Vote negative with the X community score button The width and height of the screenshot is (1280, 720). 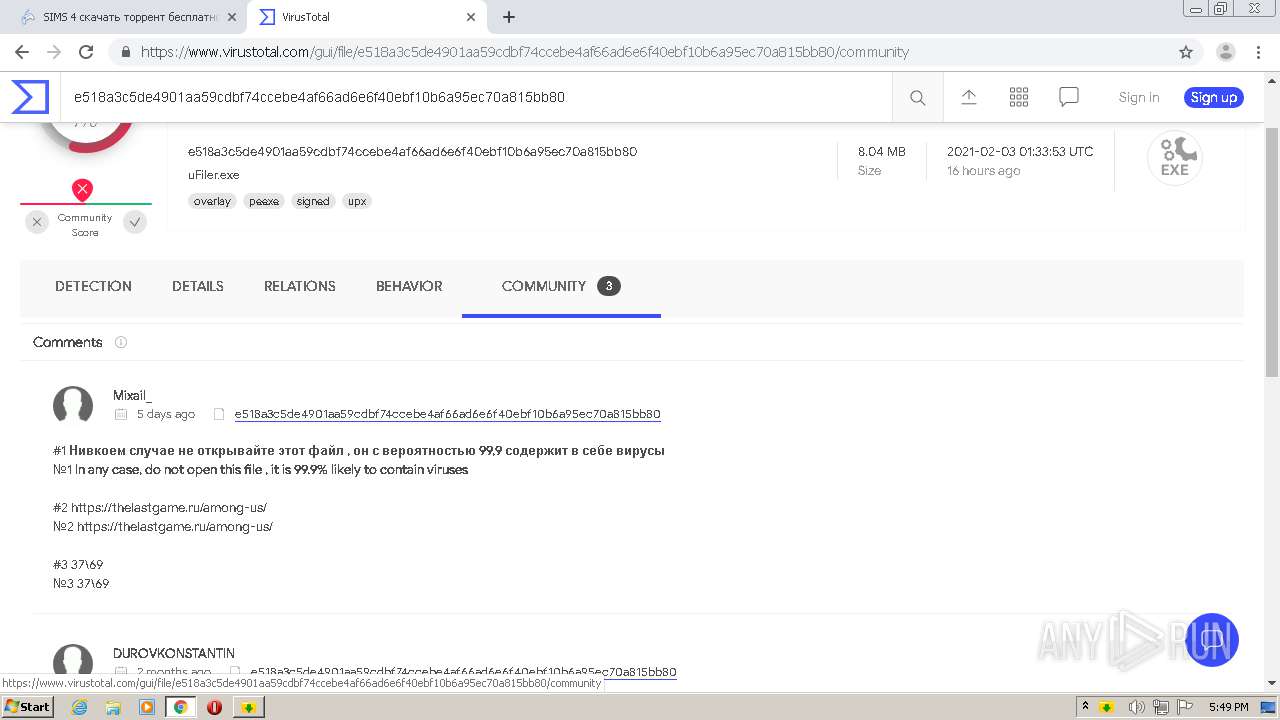coord(37,223)
